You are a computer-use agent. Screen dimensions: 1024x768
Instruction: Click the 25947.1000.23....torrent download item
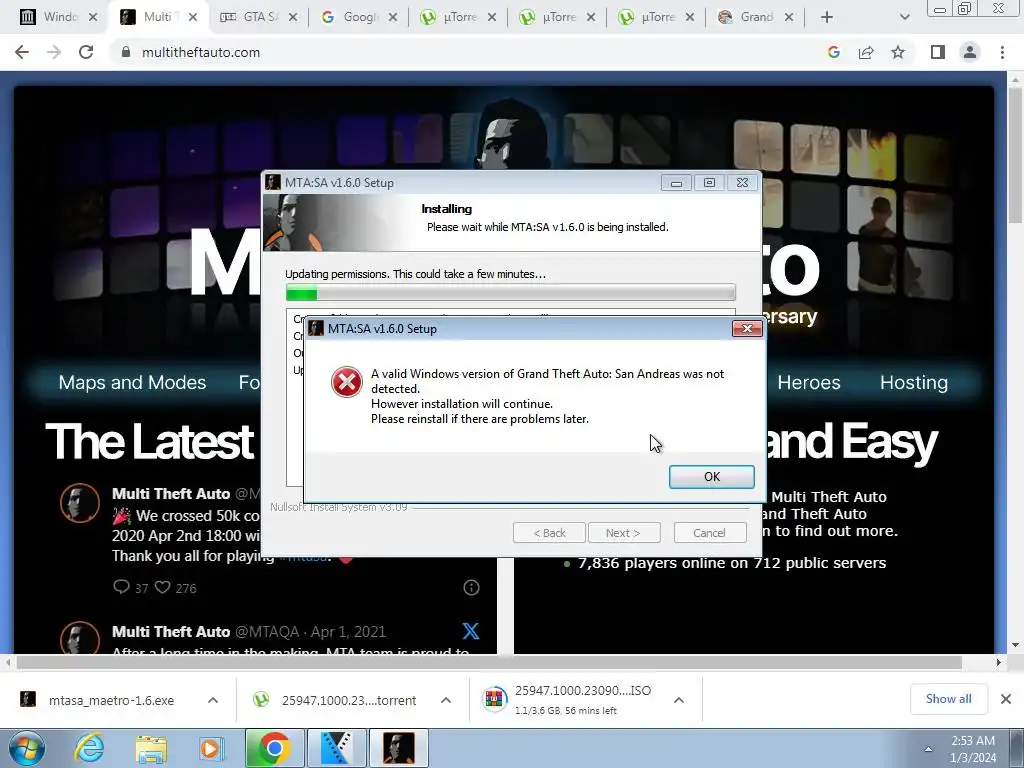[334, 700]
